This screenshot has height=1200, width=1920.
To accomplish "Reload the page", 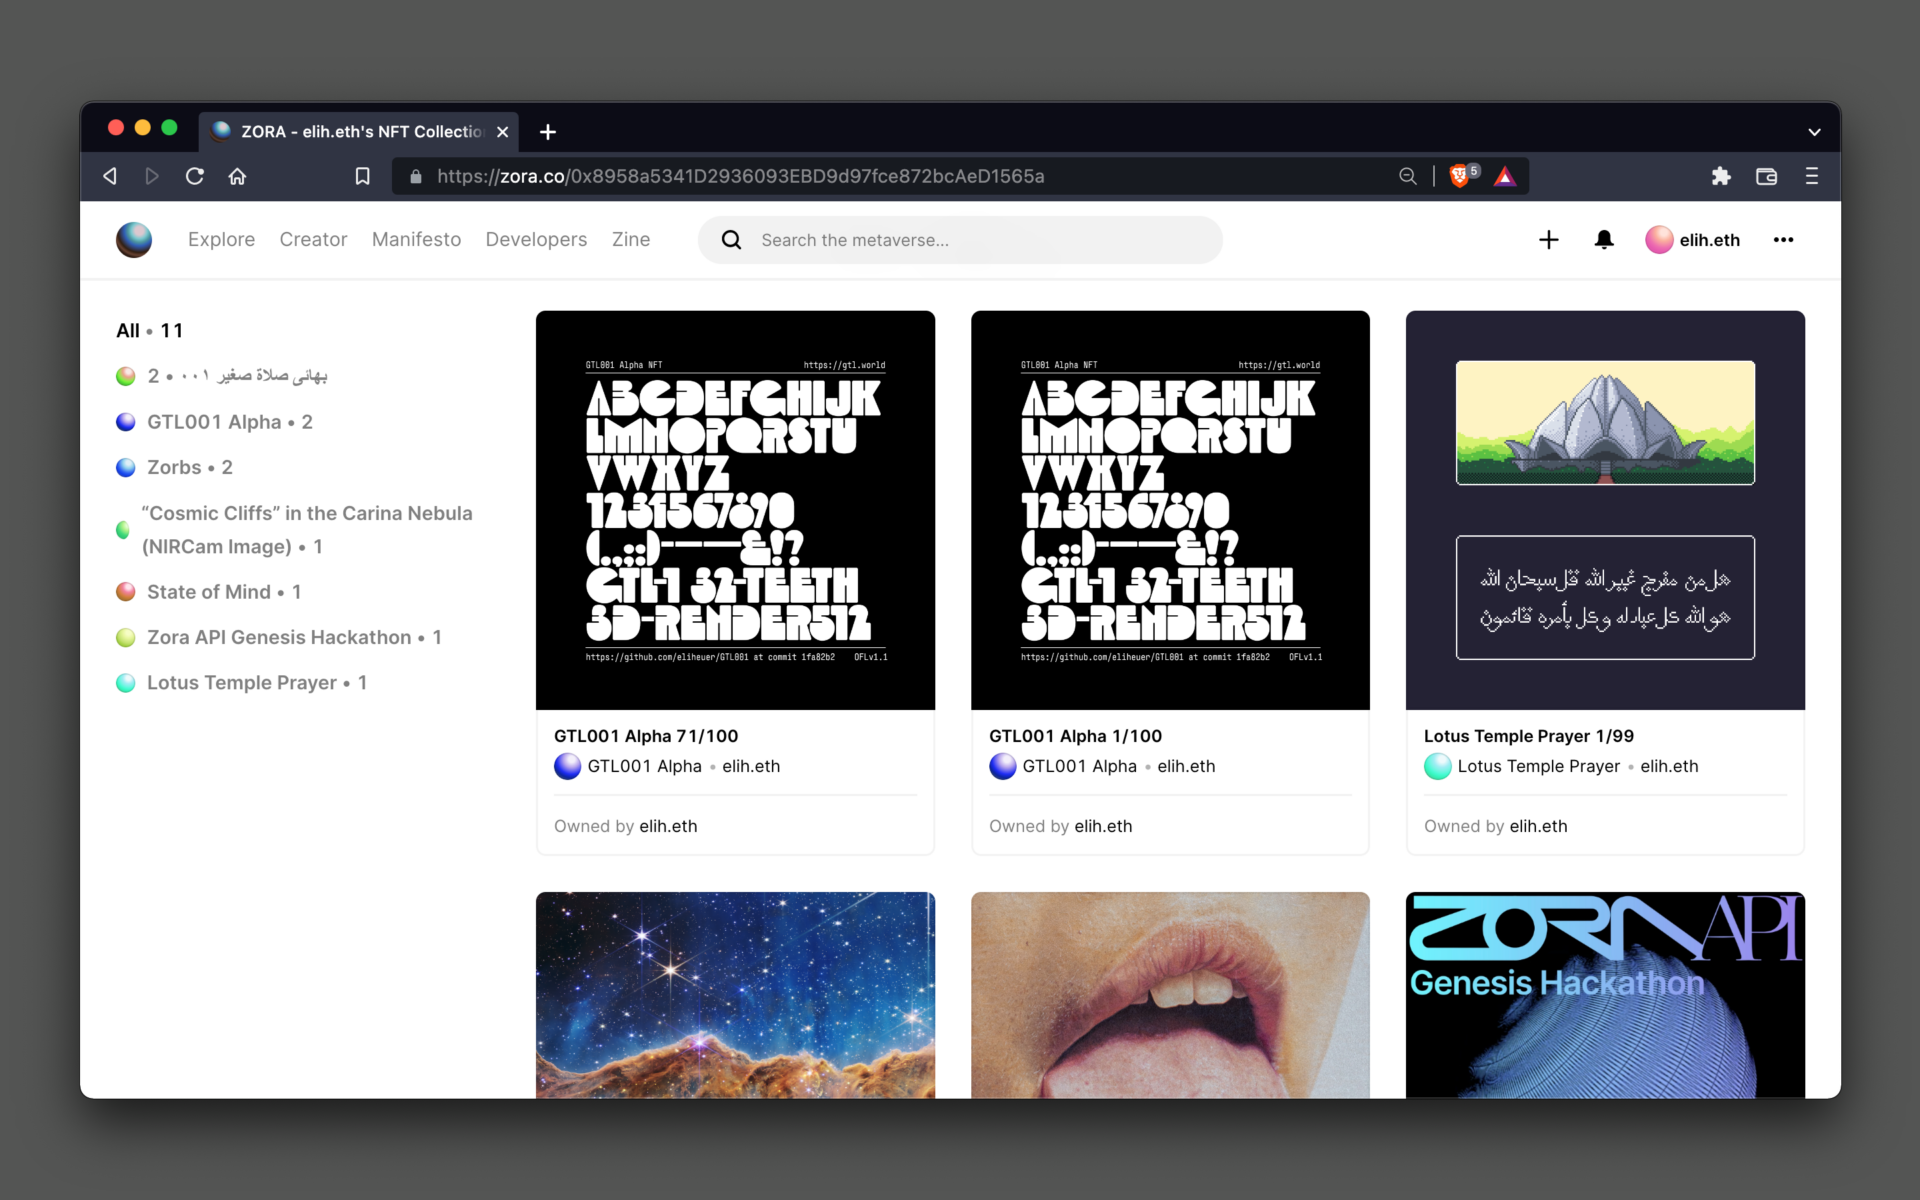I will coord(195,176).
